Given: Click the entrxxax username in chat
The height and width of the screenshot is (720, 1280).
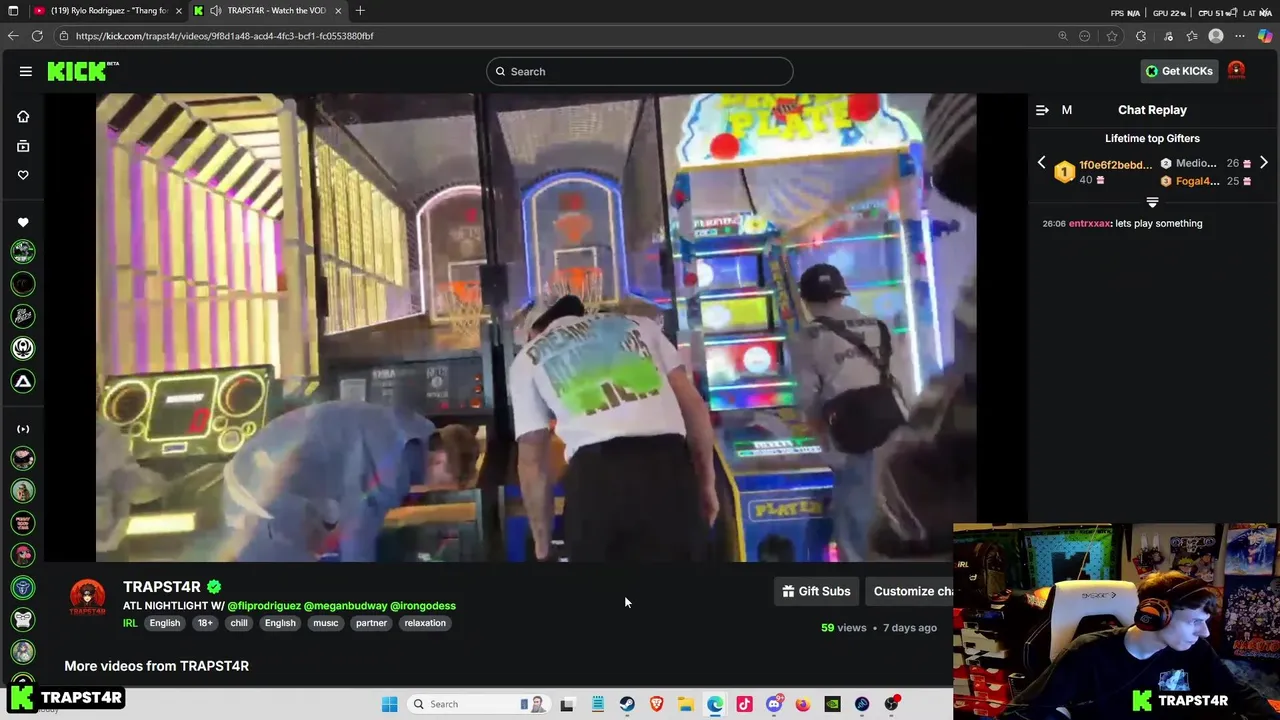Looking at the screenshot, I should point(1090,223).
